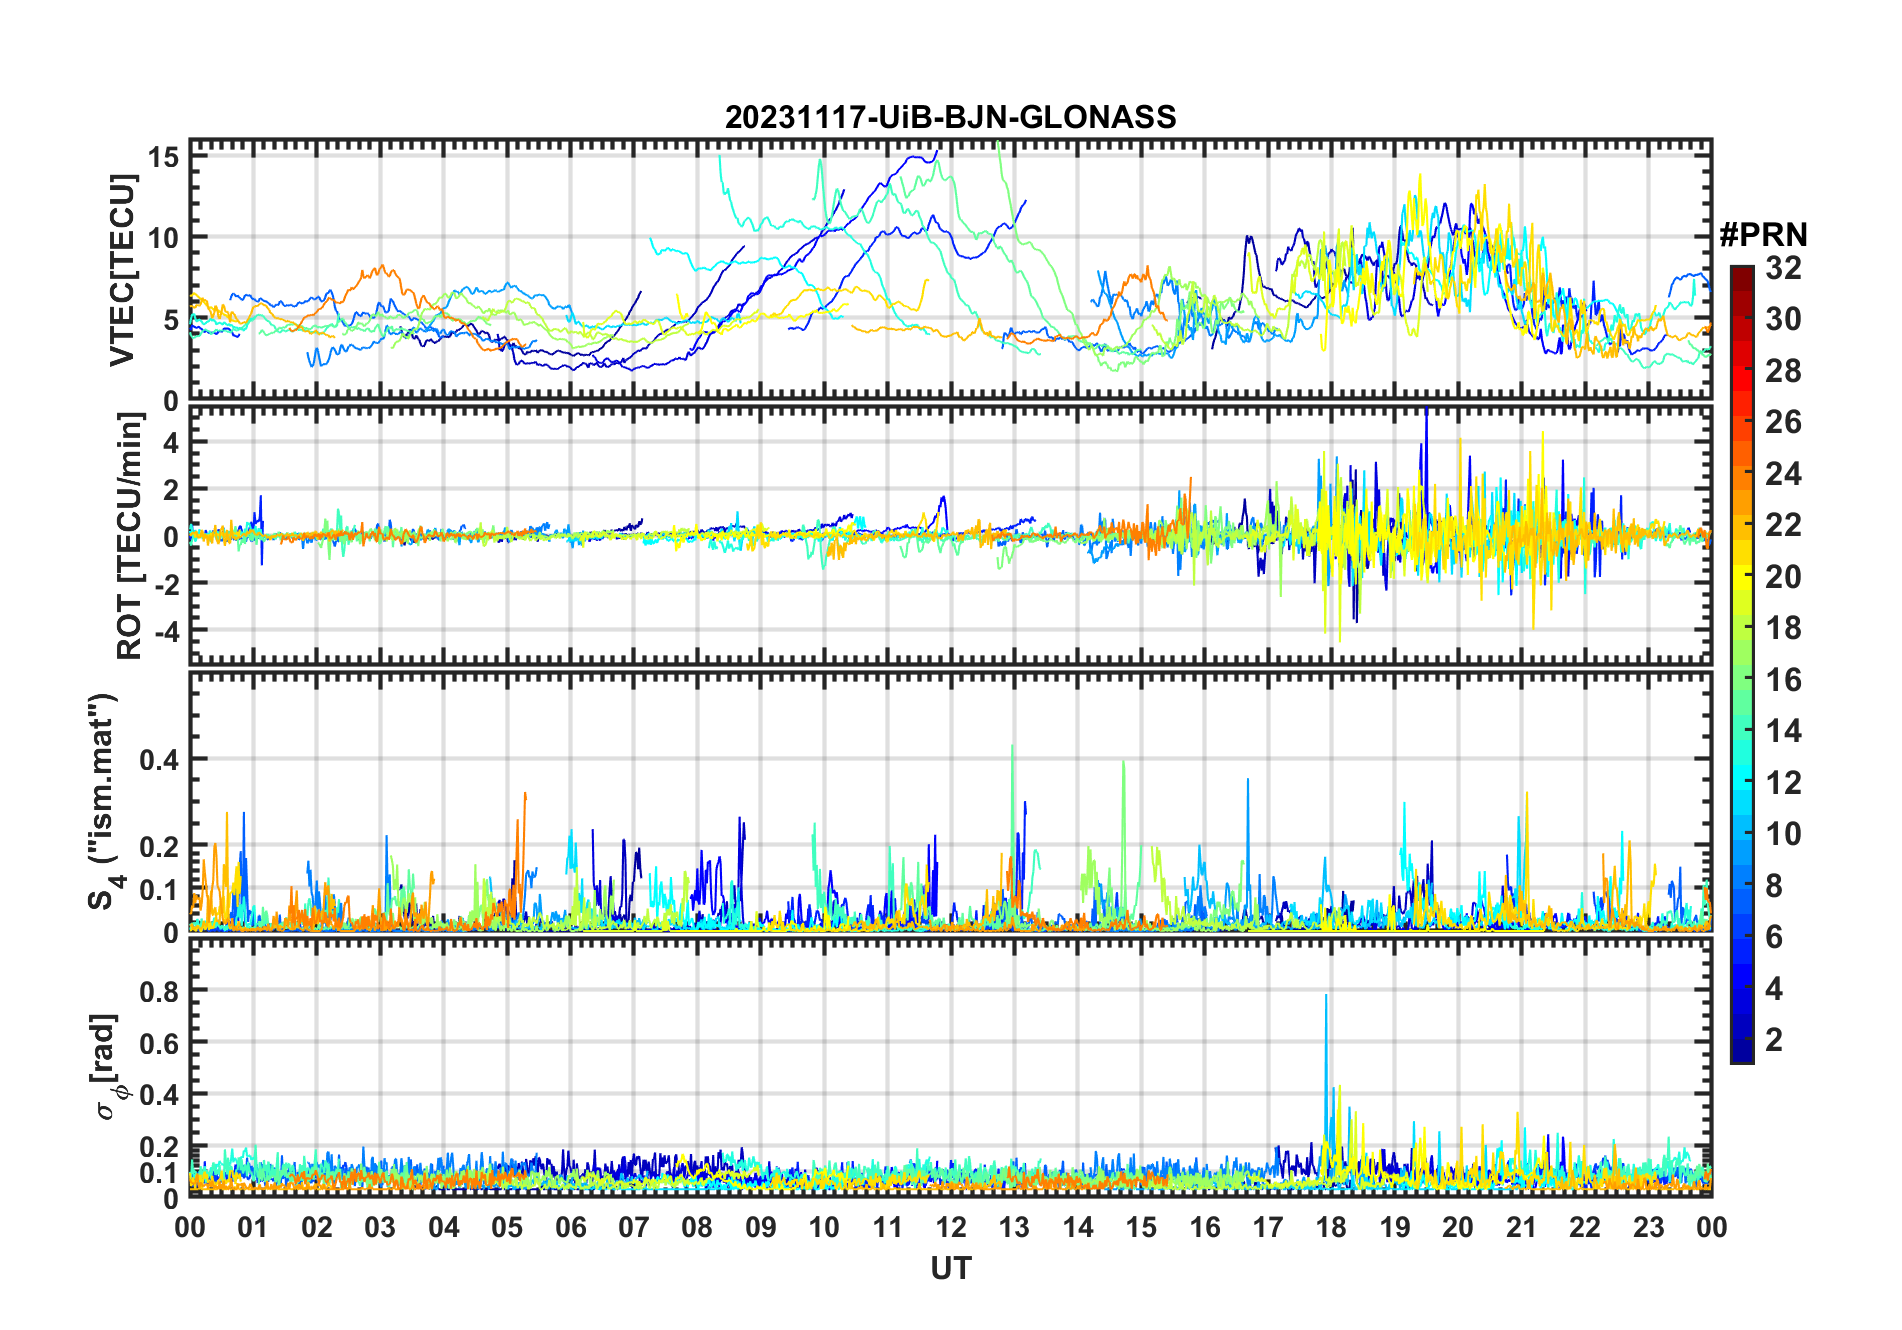This screenshot has height=1330, width=1902.
Task: Click colorbar tick label 28
Action: 1783,371
